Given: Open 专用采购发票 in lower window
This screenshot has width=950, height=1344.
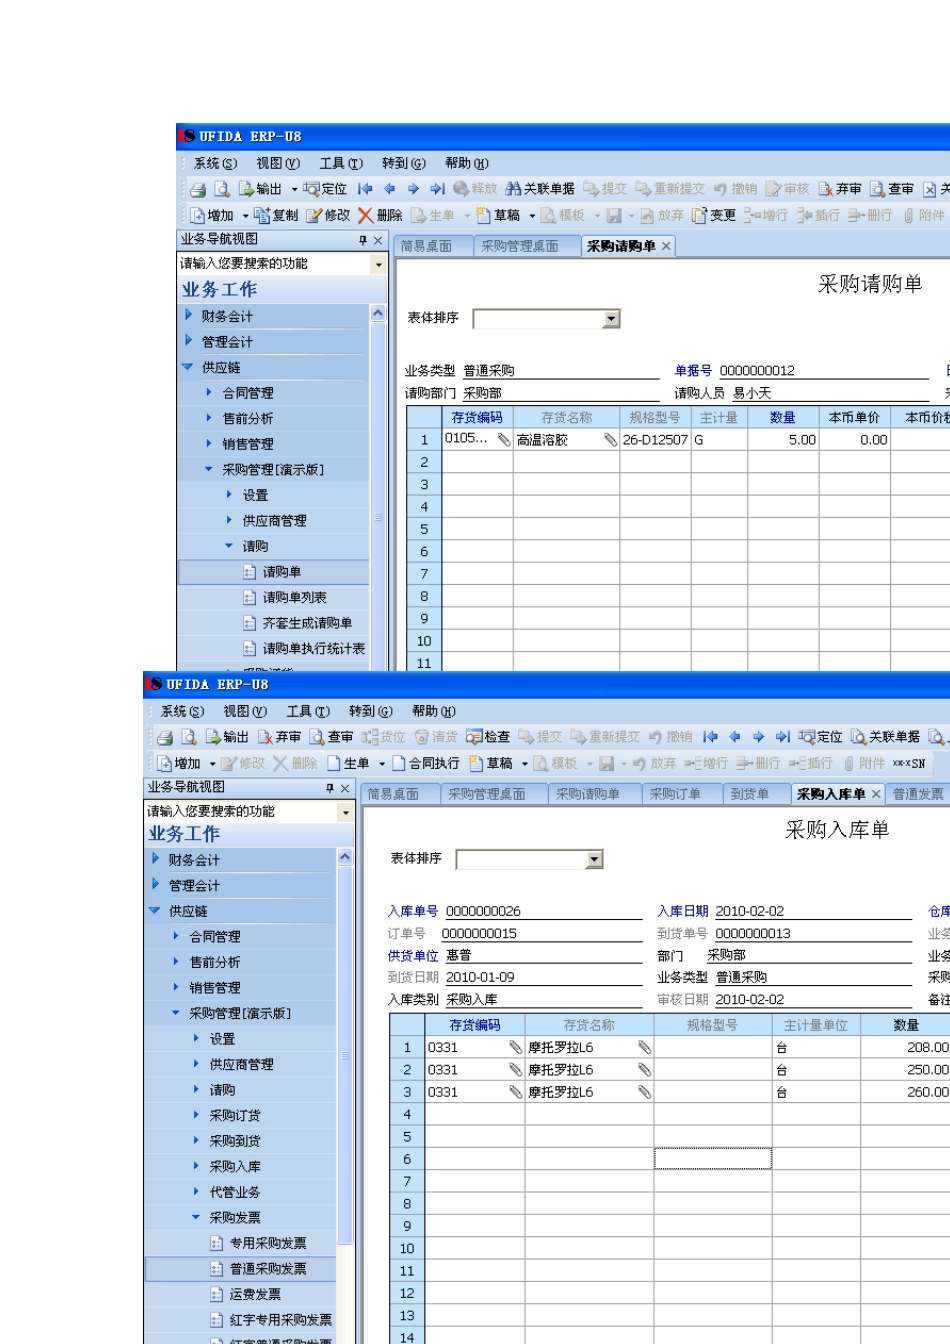Looking at the screenshot, I should point(268,1243).
